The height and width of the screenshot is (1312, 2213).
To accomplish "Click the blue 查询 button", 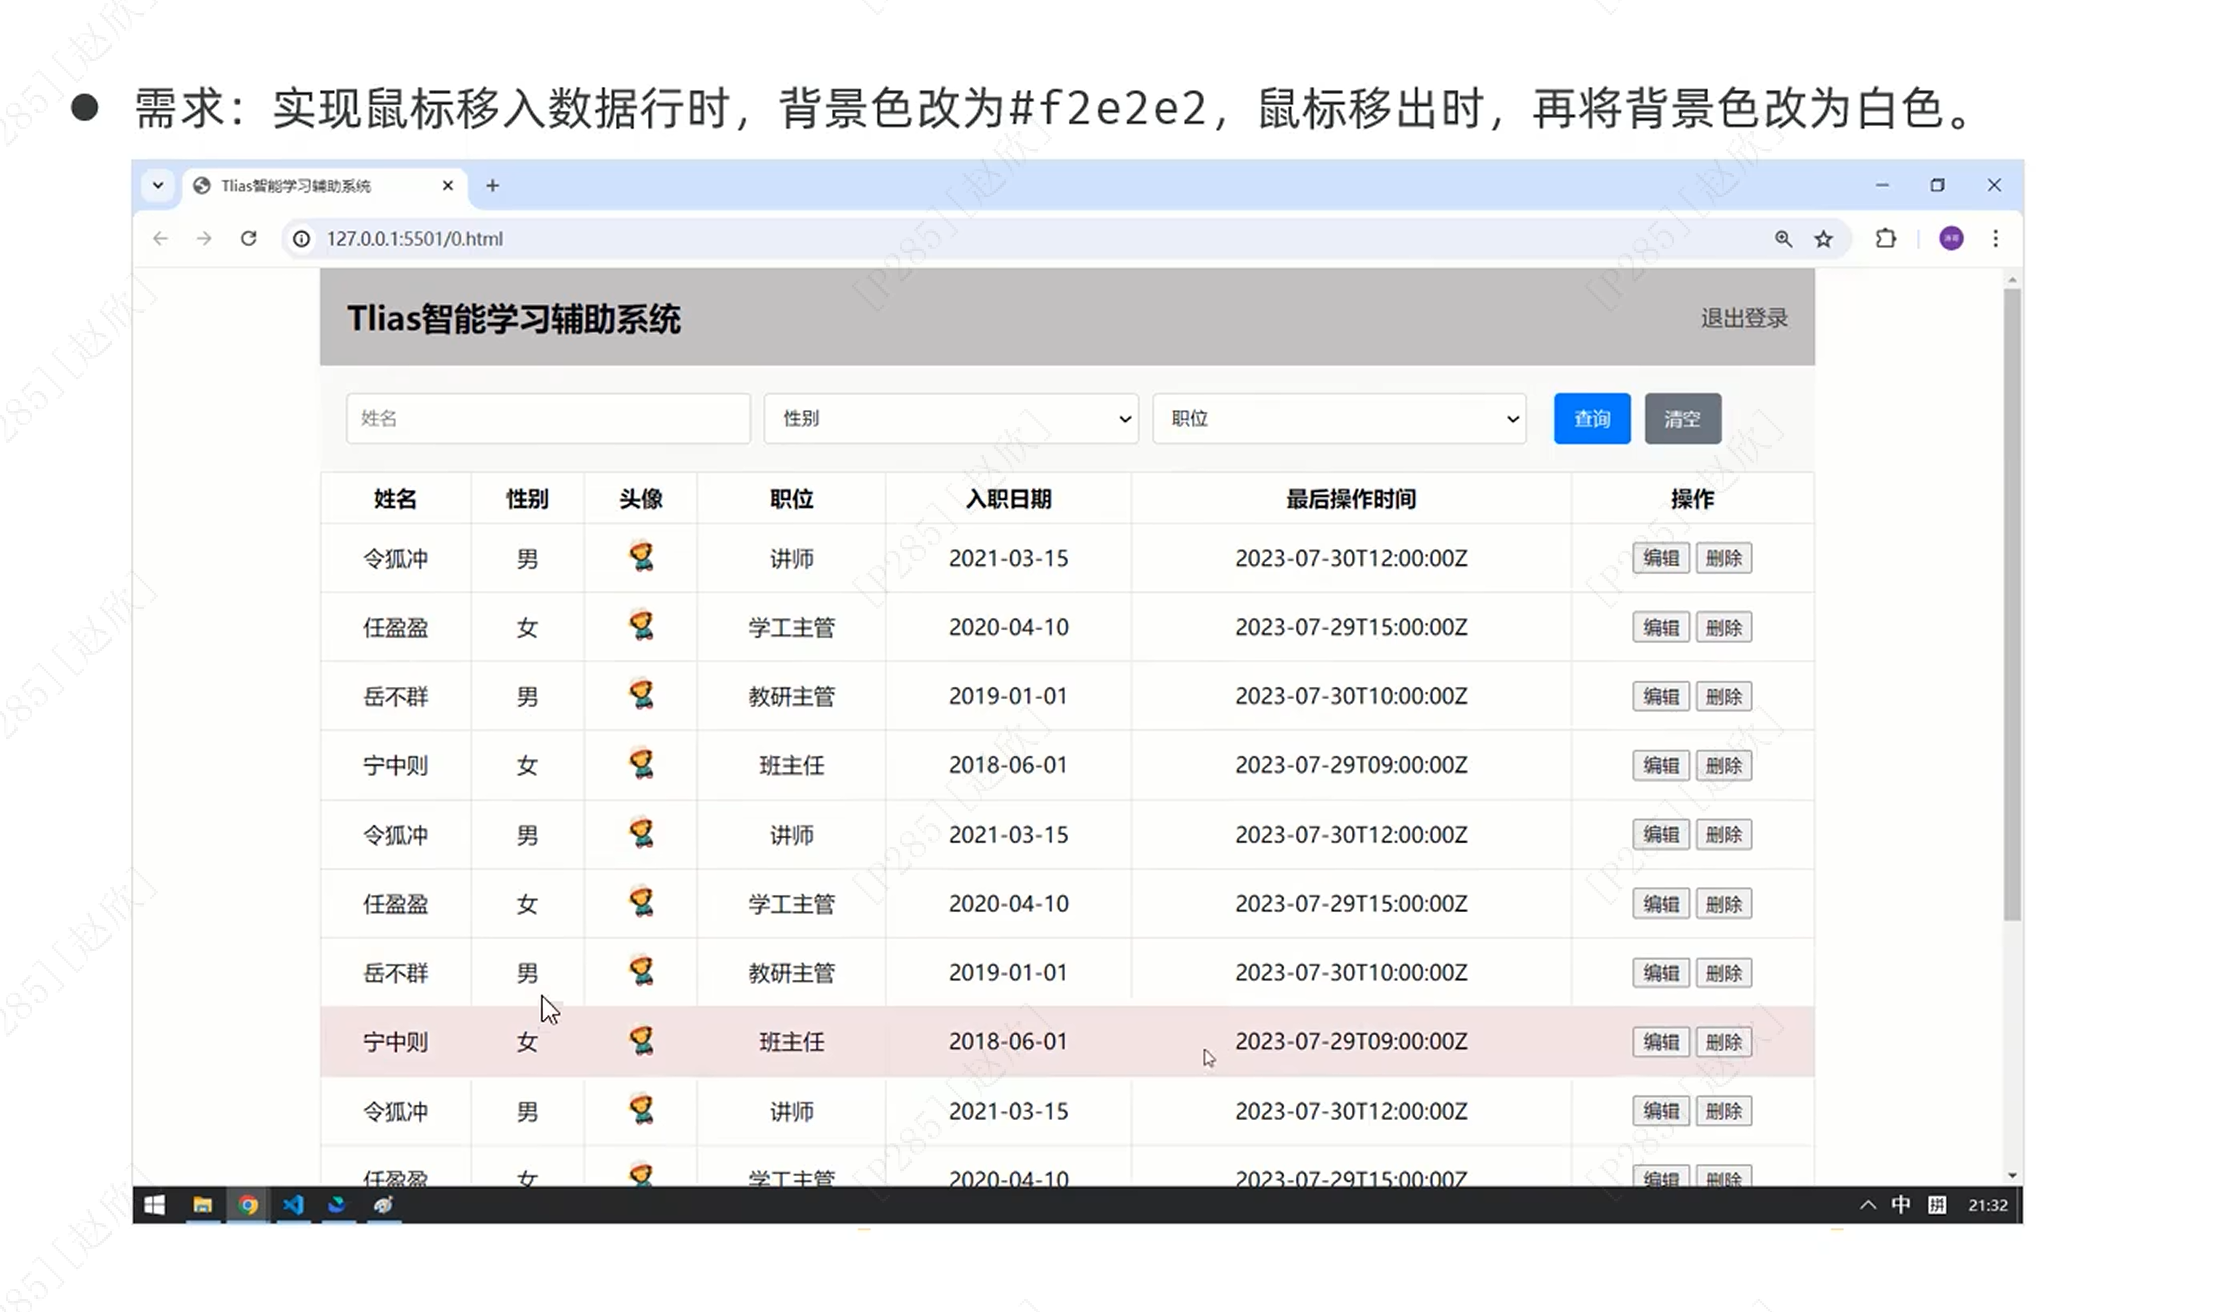I will click(1591, 418).
